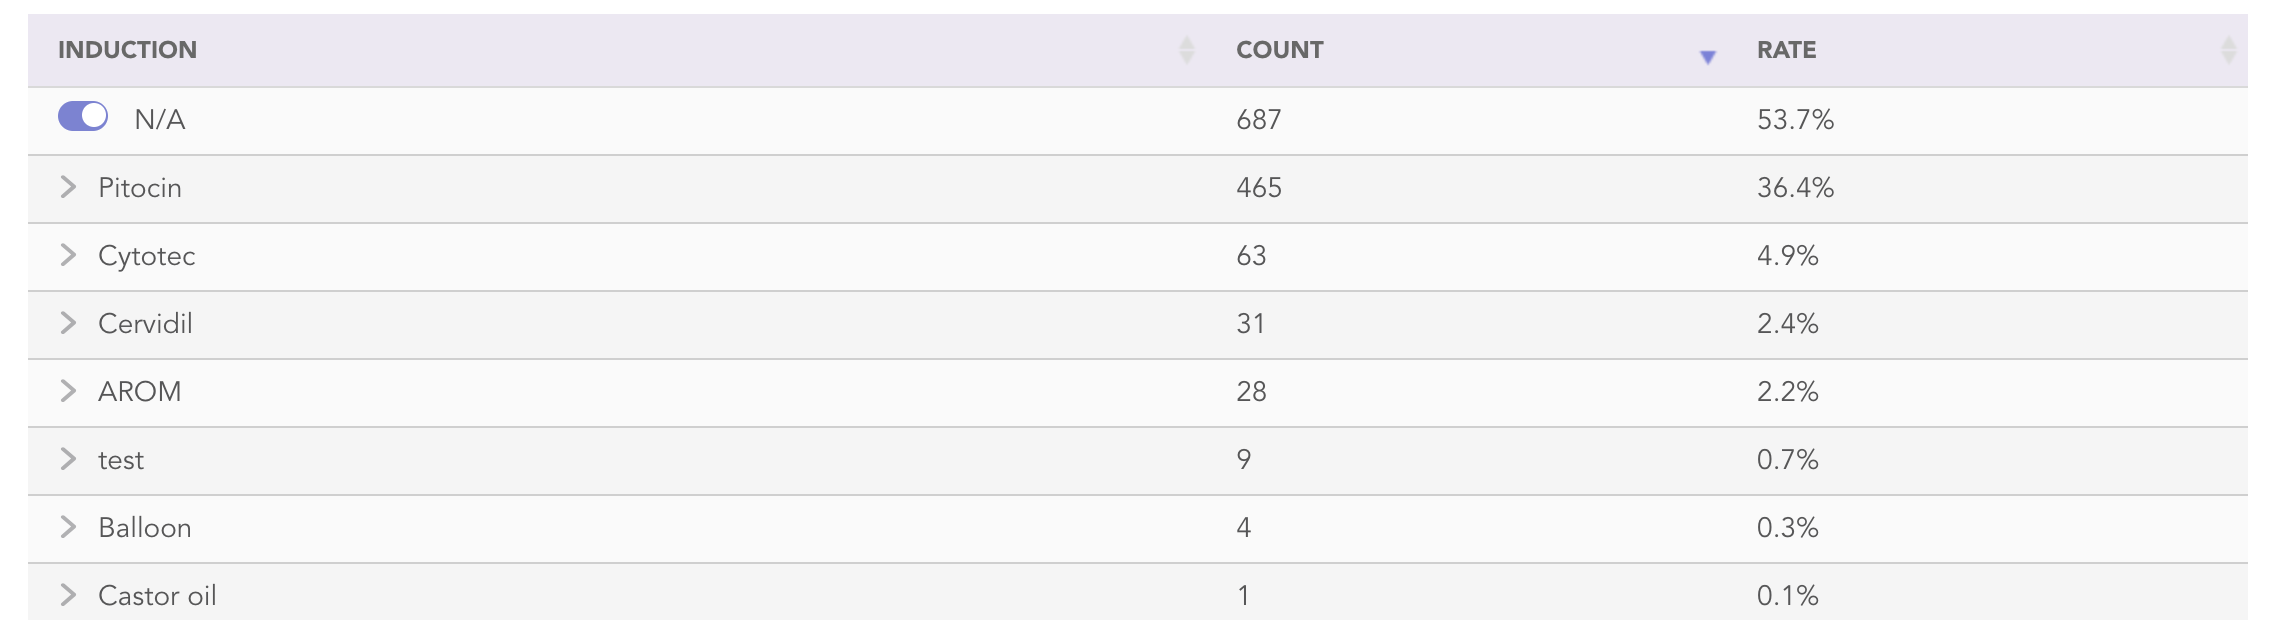Click the INDUCTION column header
The width and height of the screenshot is (2270, 642).
[129, 49]
